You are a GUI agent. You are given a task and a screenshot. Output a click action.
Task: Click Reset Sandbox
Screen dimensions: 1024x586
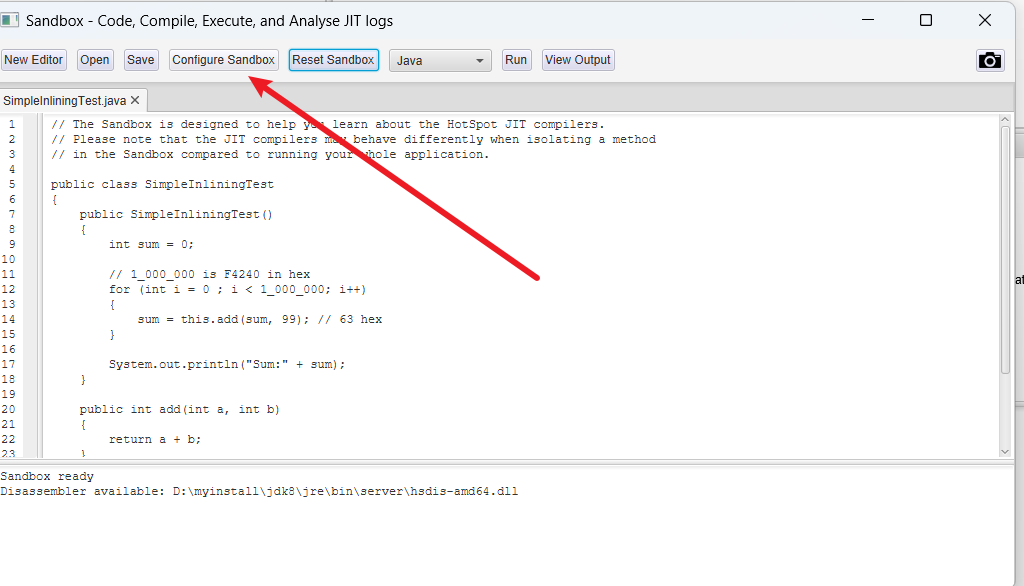pyautogui.click(x=333, y=60)
